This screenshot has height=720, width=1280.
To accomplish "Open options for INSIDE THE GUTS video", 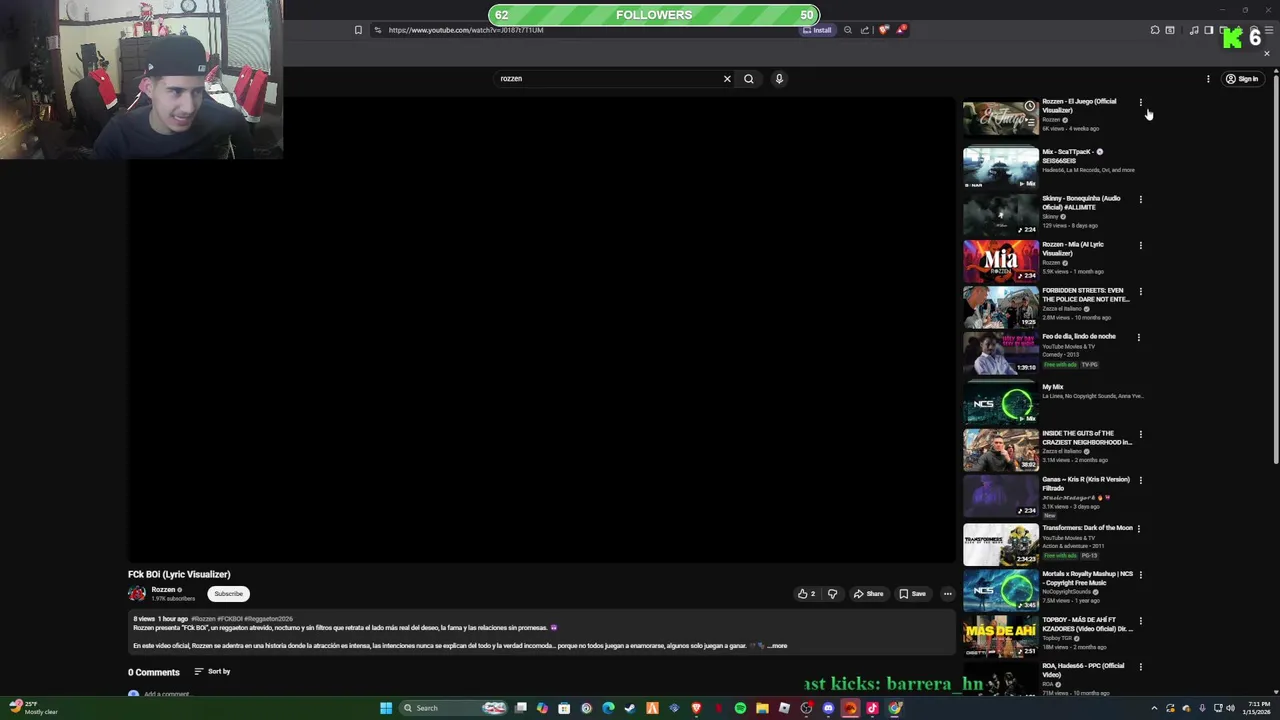I will (1140, 434).
